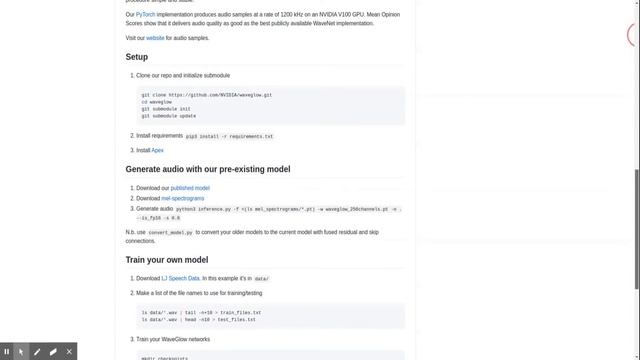Click the convert_model.py inline code

[x=170, y=233]
